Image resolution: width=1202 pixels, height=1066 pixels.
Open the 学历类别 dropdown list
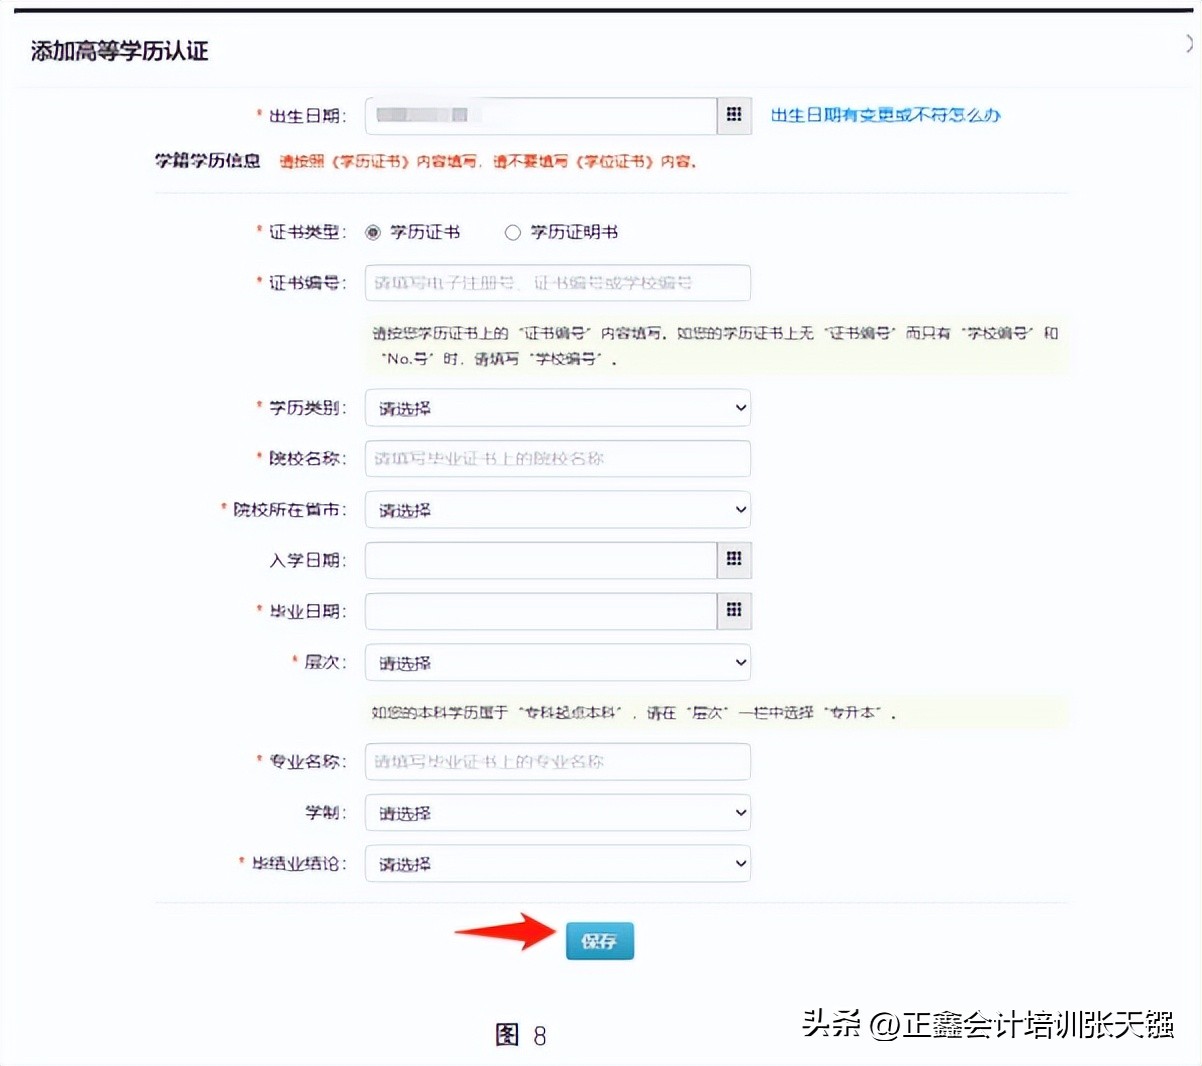pos(557,408)
